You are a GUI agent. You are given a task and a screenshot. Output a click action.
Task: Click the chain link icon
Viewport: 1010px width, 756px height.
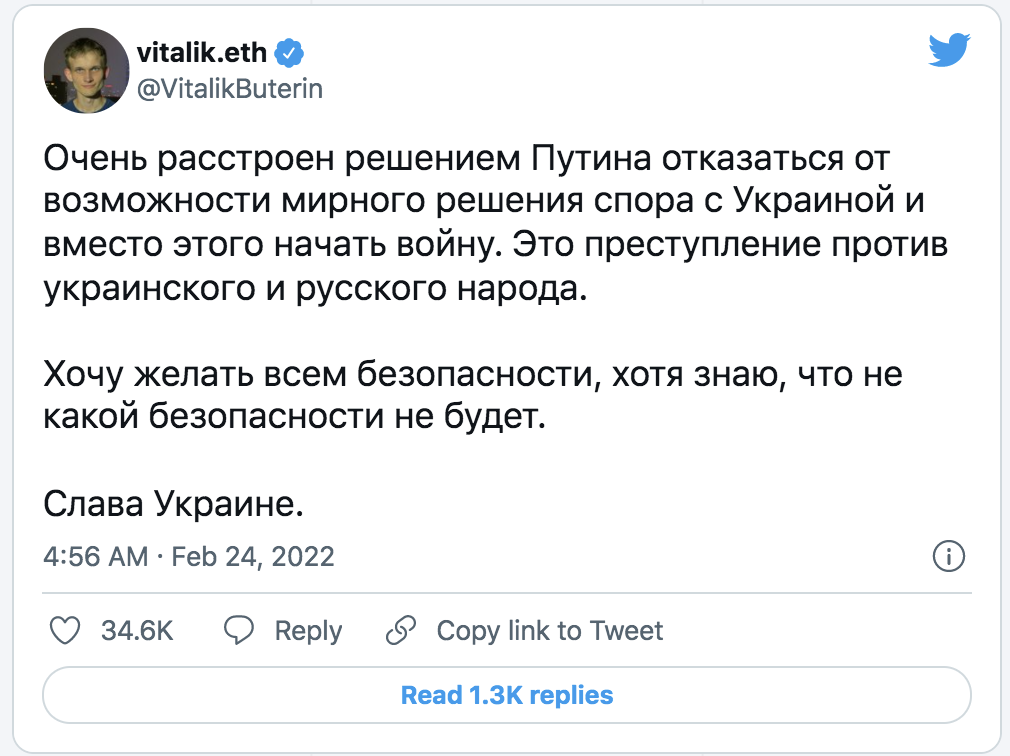click(400, 631)
